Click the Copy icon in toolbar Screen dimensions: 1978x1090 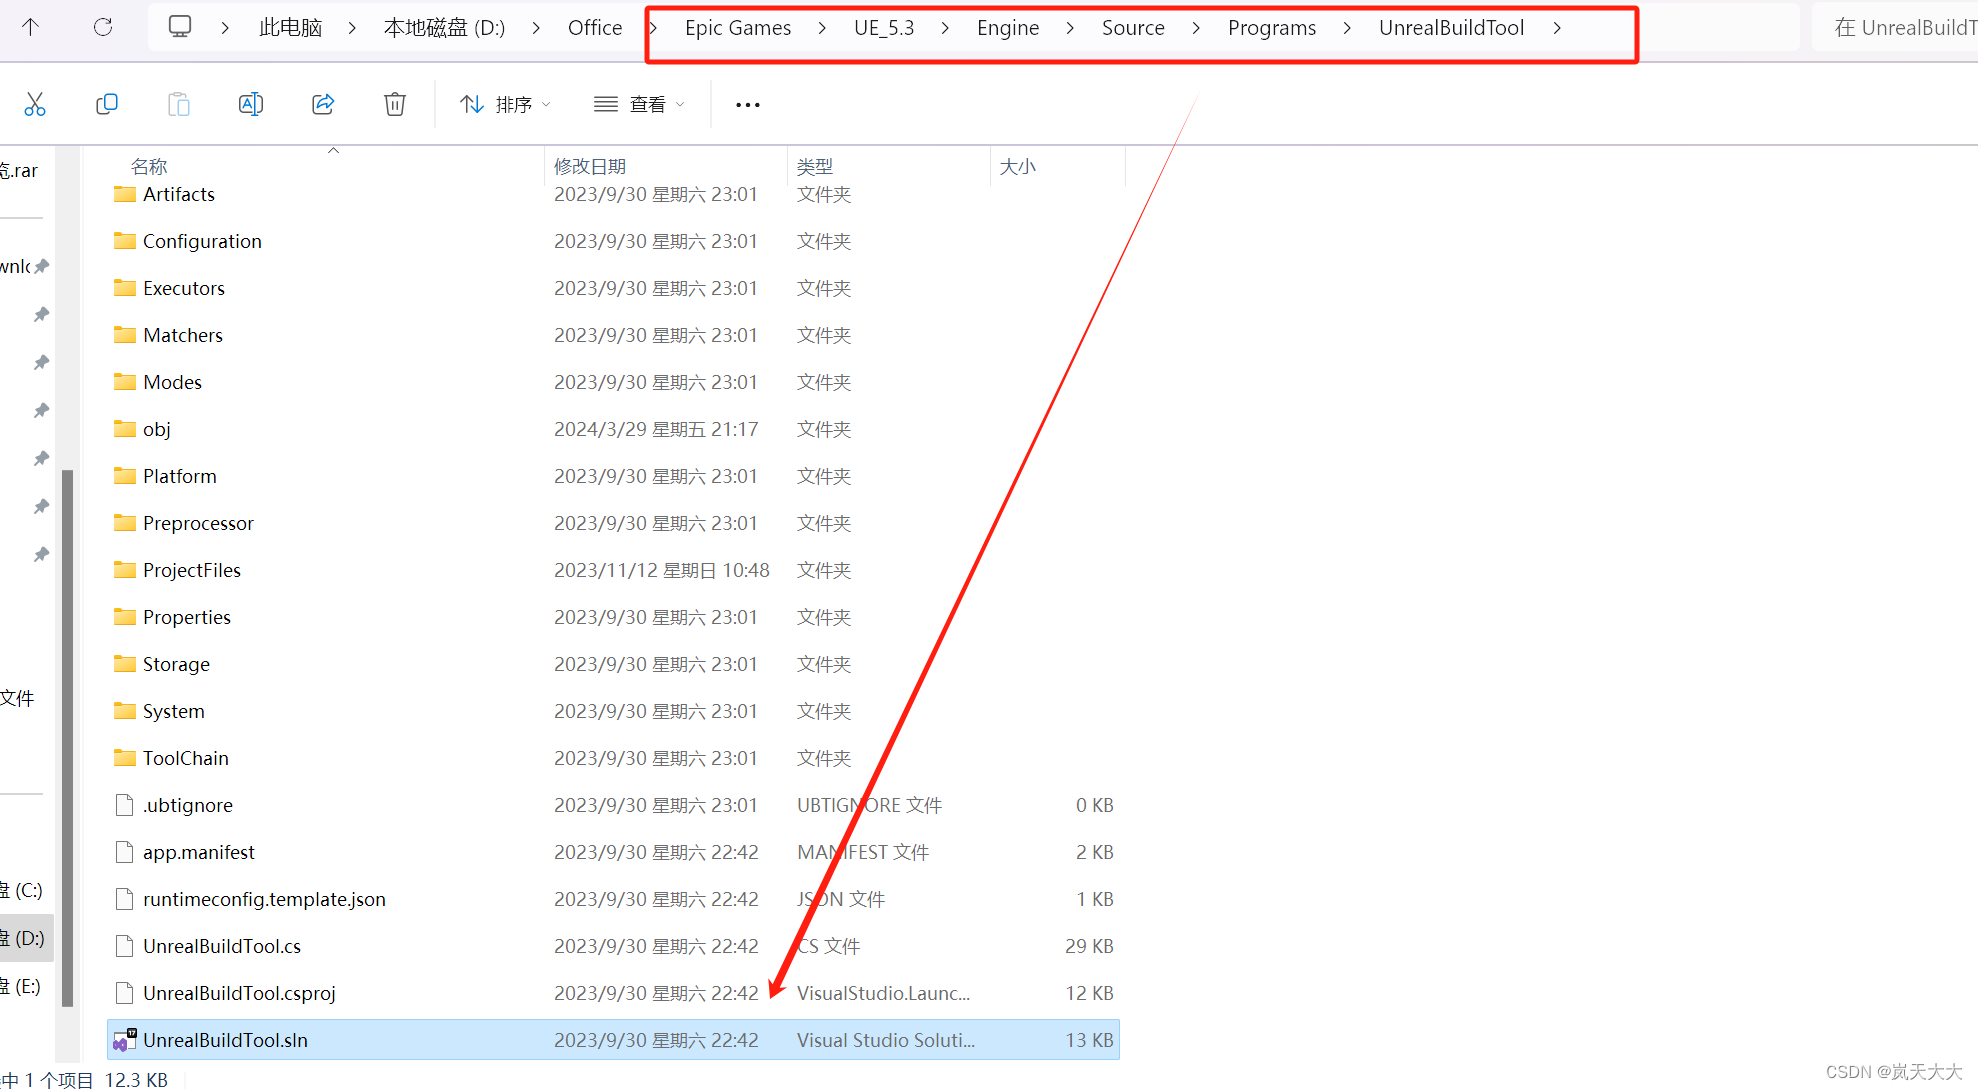(107, 104)
